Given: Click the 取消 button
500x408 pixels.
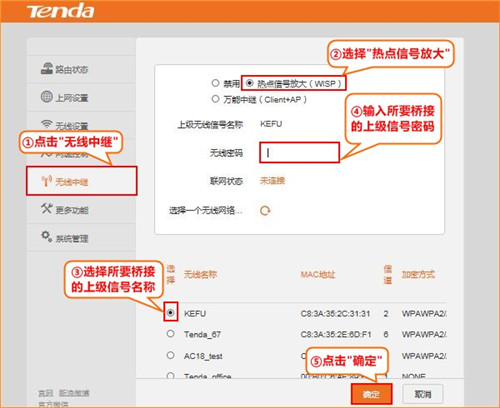Looking at the screenshot, I should coord(423,394).
